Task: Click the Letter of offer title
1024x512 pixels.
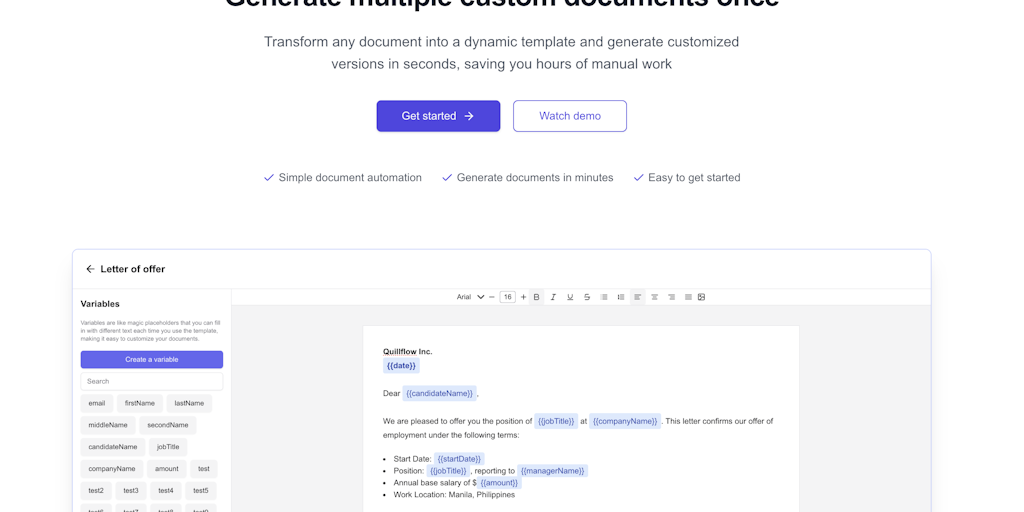Action: [133, 269]
